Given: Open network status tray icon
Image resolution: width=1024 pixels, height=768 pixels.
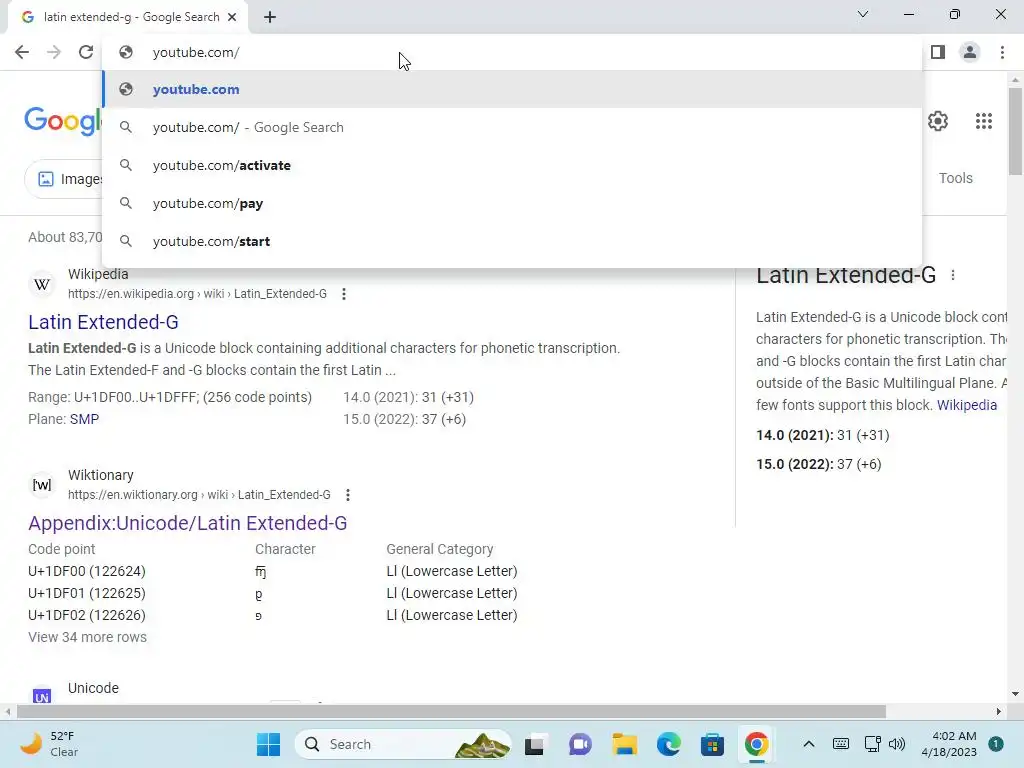Looking at the screenshot, I should pos(872,744).
